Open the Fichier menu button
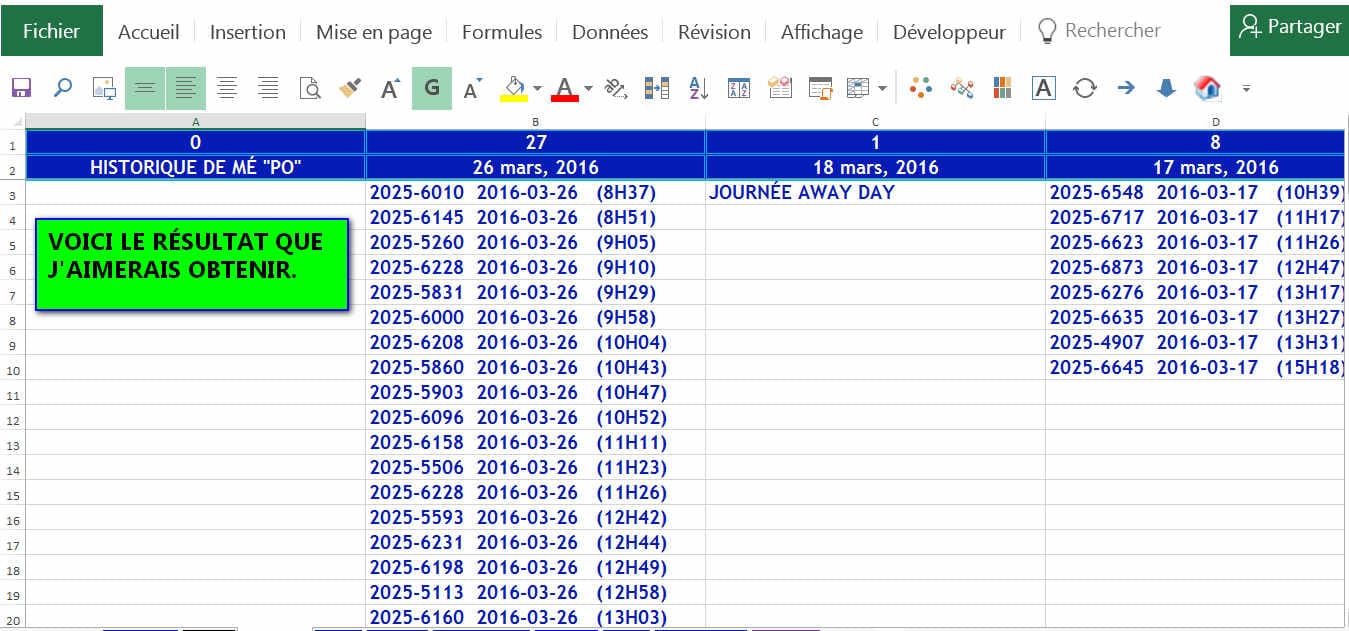 click(x=51, y=31)
